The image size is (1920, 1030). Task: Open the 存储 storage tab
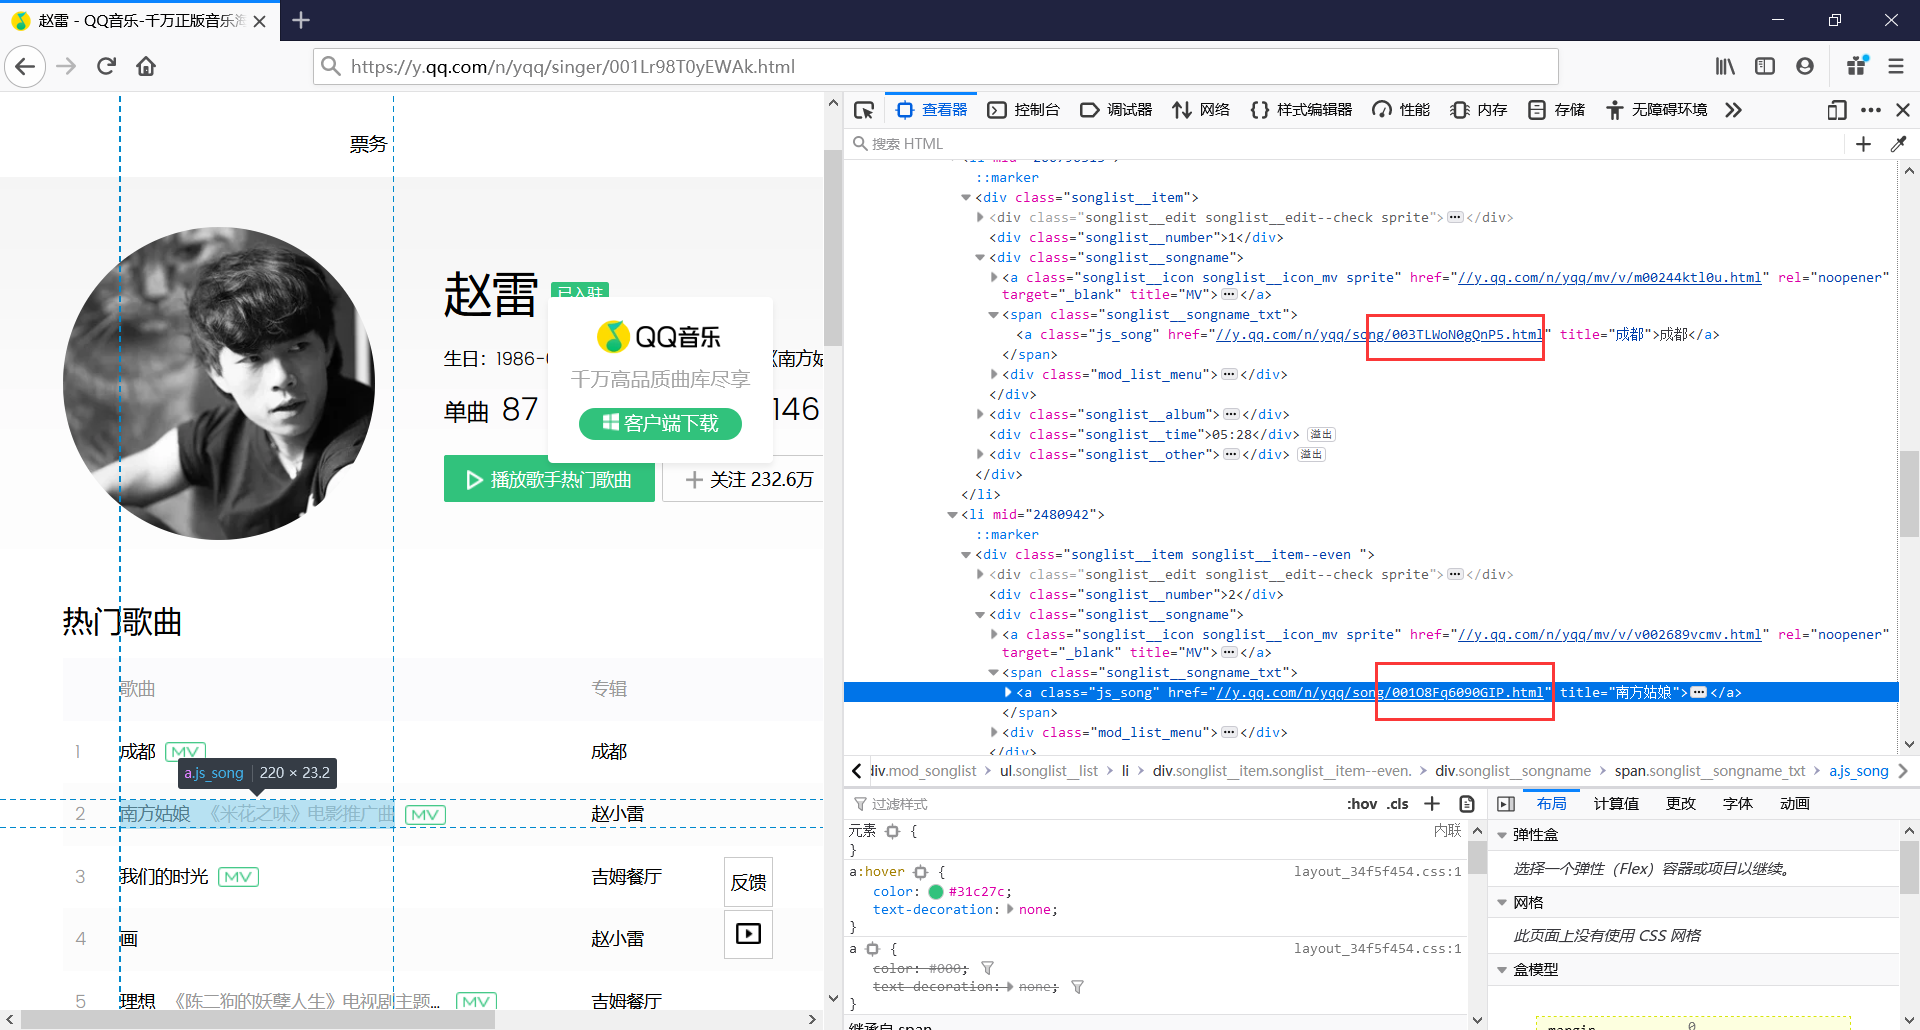coord(1556,110)
